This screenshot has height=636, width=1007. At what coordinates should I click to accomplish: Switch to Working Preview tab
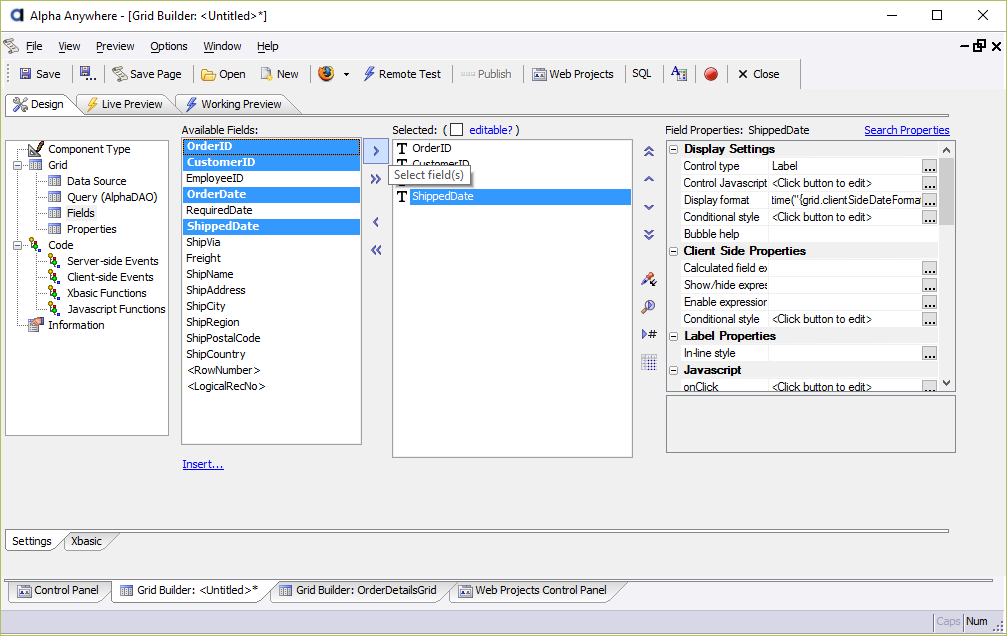pos(234,104)
